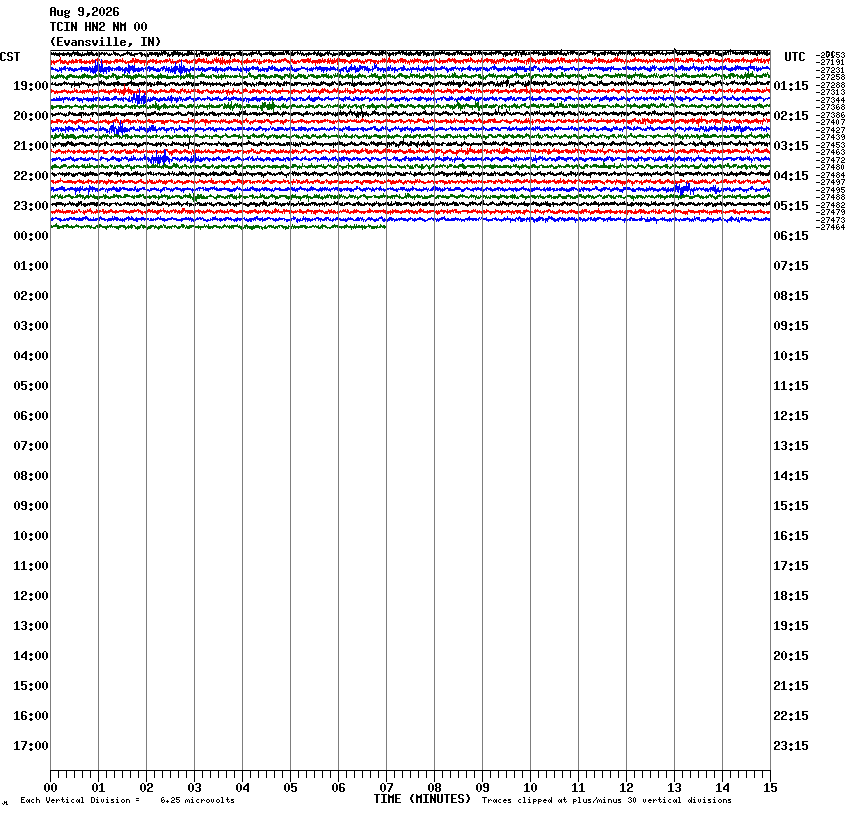Screen dimensions: 850x814
Task: Click the 12:00 CST row label
Action: tap(31, 596)
